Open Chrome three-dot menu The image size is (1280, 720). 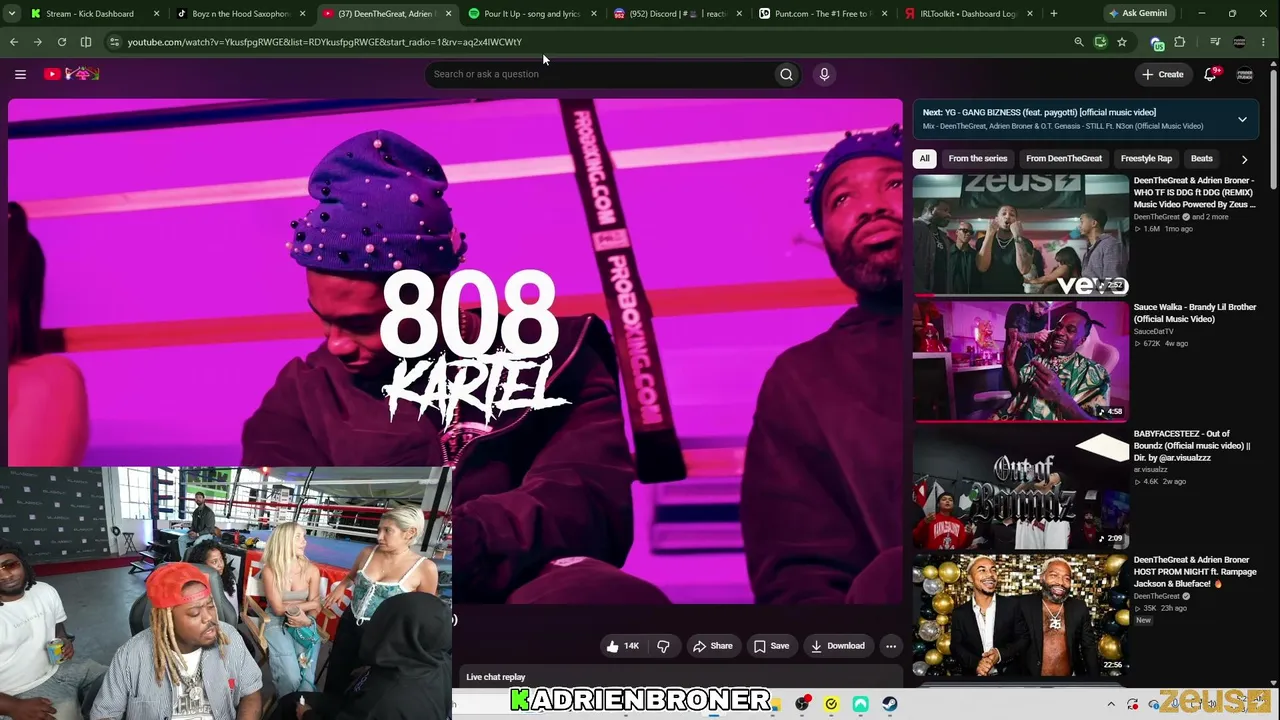1265,42
